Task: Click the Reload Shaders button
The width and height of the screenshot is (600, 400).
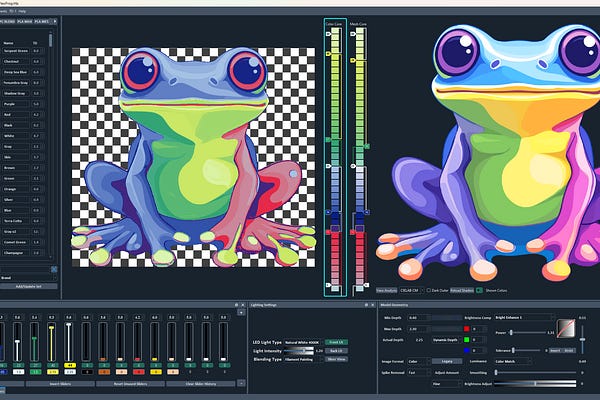Action: tap(462, 291)
